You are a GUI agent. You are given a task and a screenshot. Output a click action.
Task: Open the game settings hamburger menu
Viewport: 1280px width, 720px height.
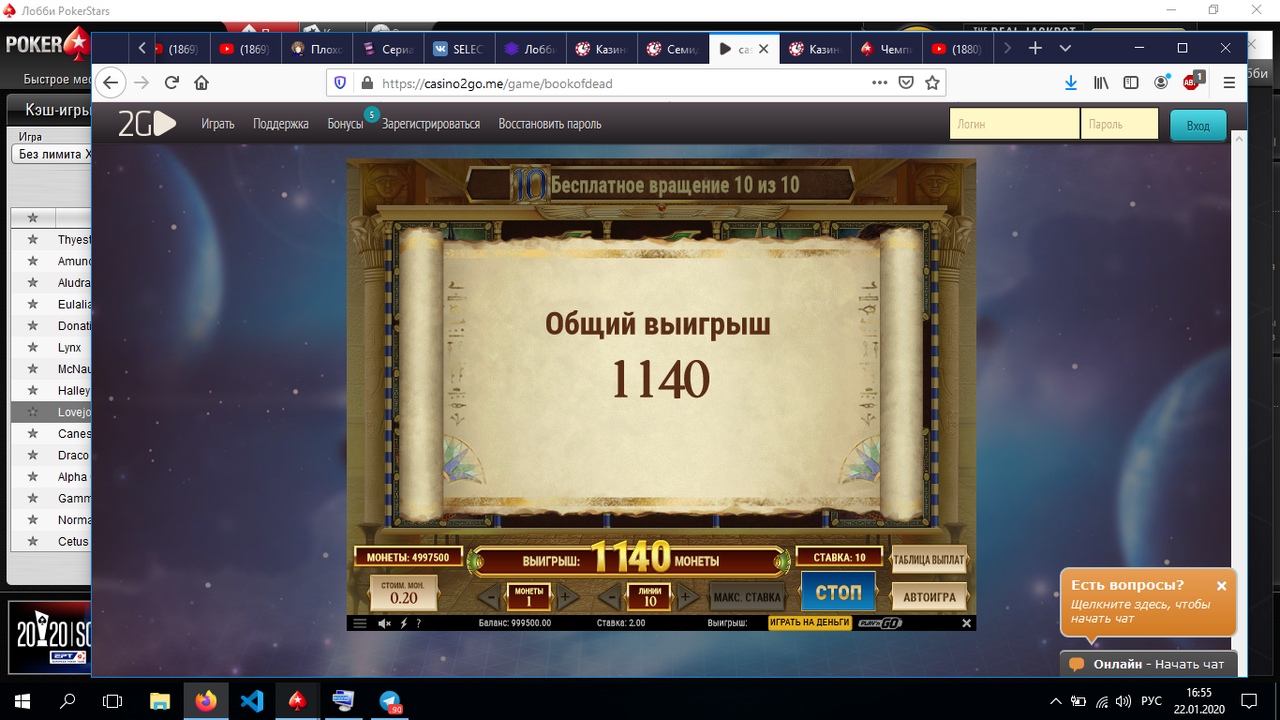pos(360,623)
